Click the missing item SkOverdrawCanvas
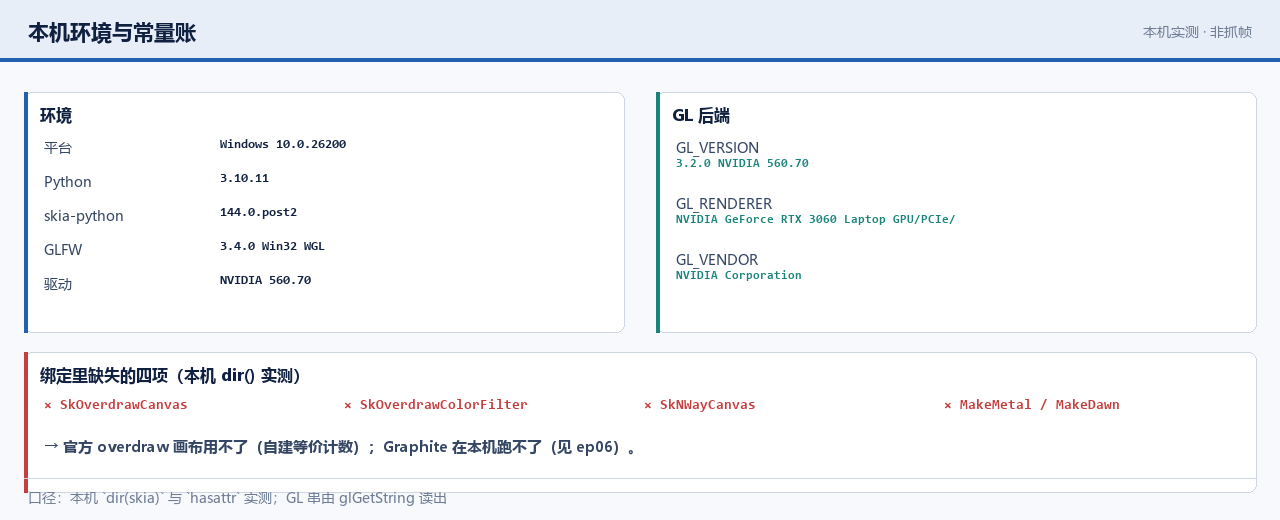 (x=116, y=405)
